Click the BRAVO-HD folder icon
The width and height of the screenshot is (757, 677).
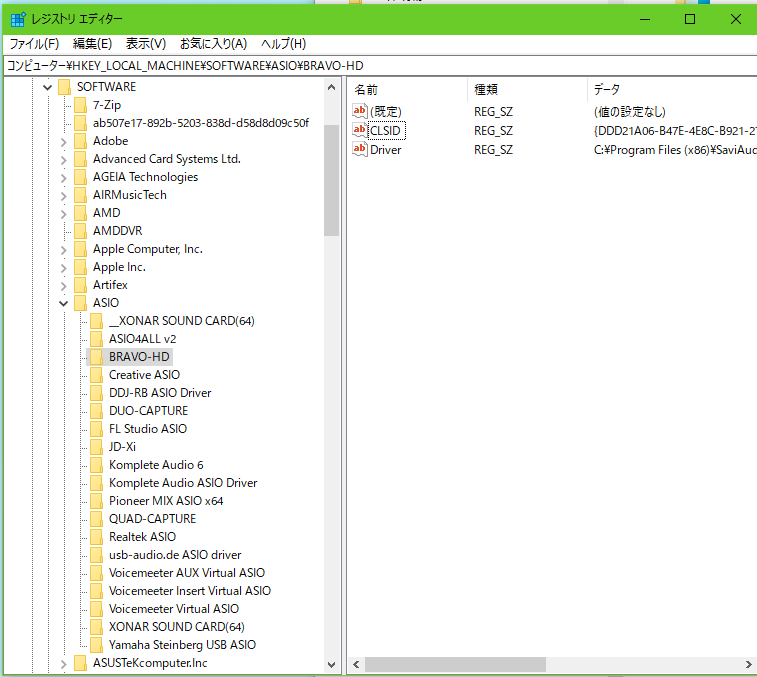pos(96,357)
